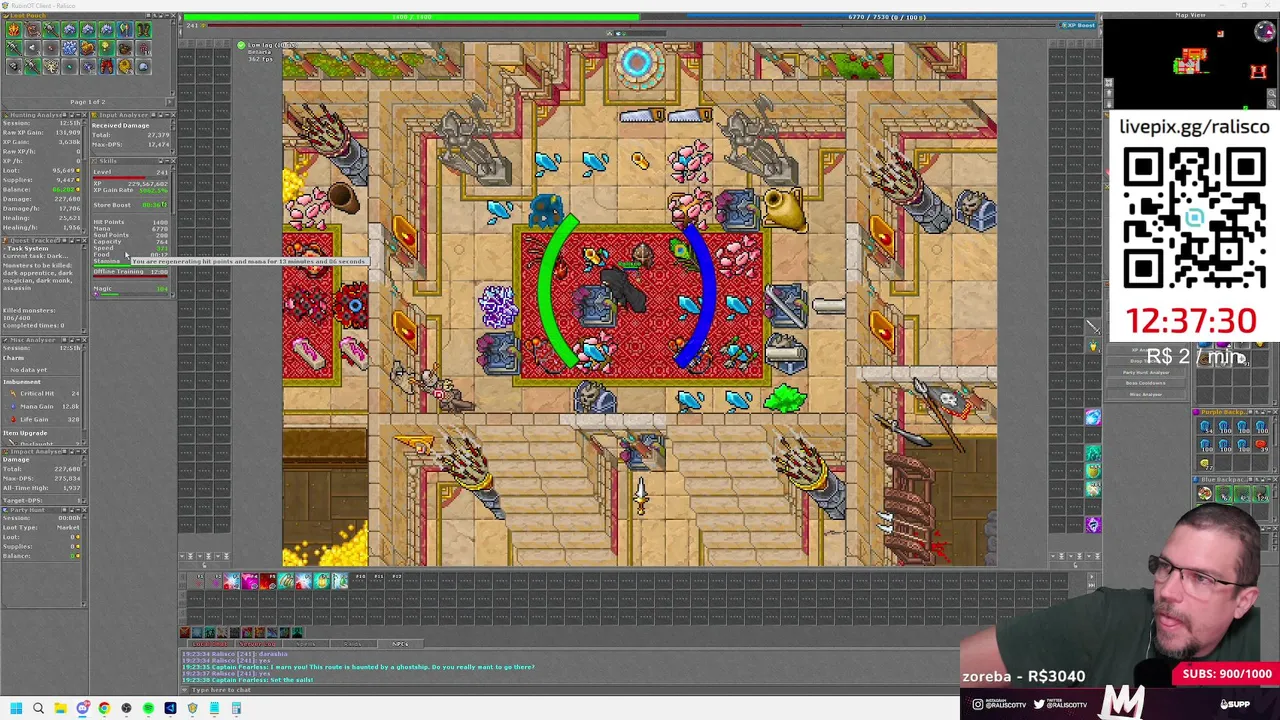Open the Local Chat tab
The image size is (1280, 720).
210,644
